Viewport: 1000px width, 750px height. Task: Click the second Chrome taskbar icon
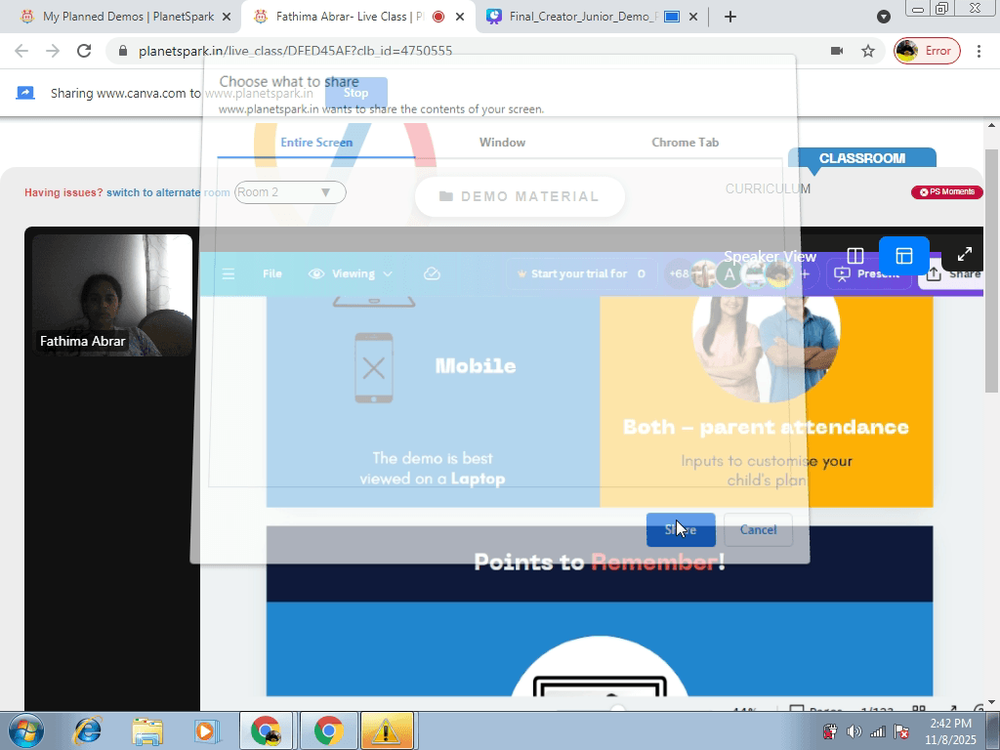328,731
